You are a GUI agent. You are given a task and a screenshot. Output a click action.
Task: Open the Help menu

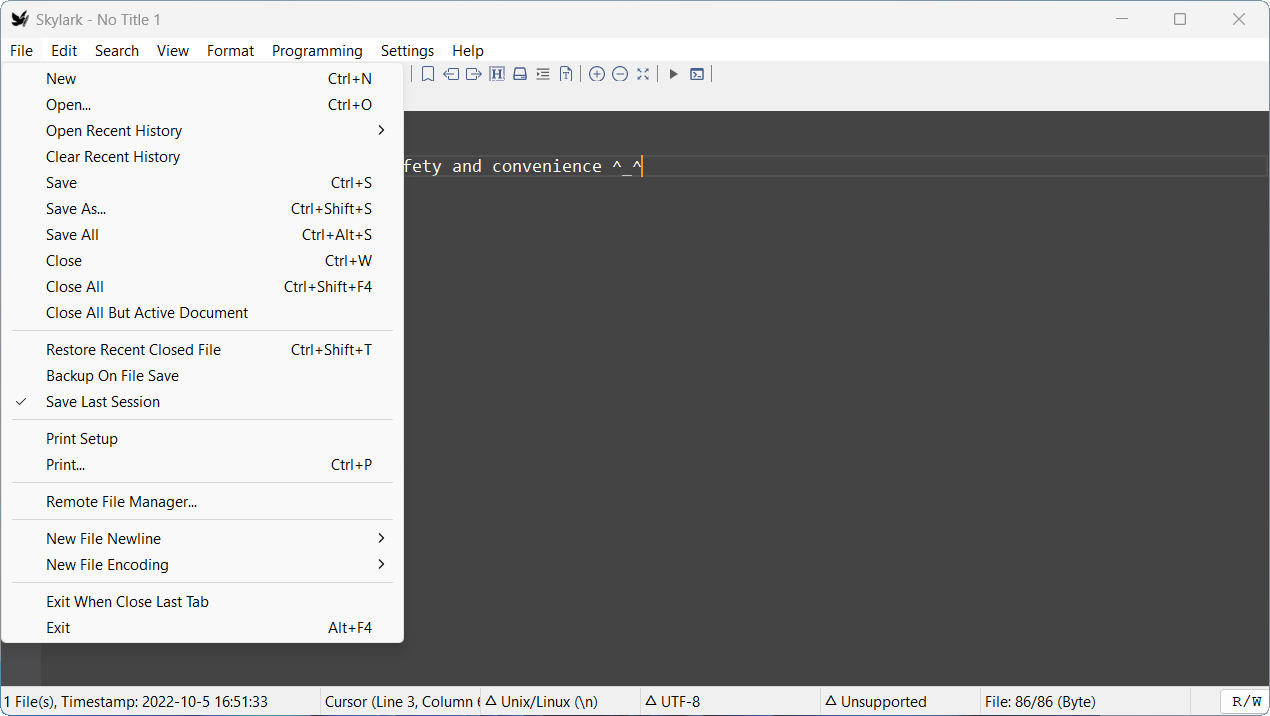tap(468, 51)
